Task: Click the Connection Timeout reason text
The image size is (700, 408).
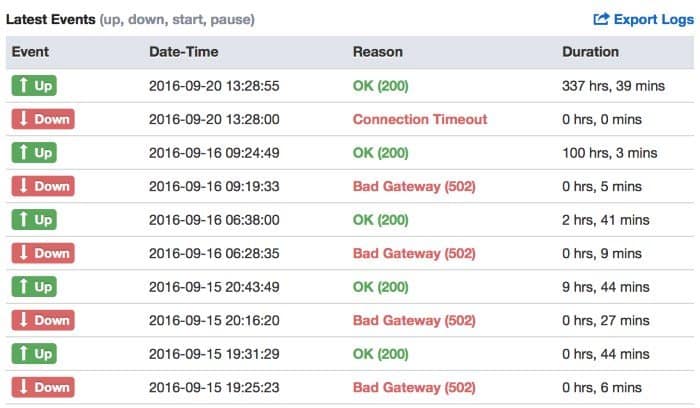Action: pyautogui.click(x=420, y=119)
